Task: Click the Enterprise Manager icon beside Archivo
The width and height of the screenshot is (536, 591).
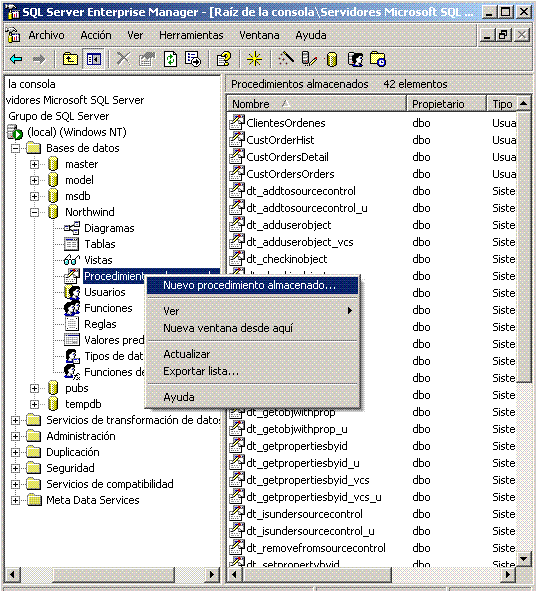Action: point(13,35)
